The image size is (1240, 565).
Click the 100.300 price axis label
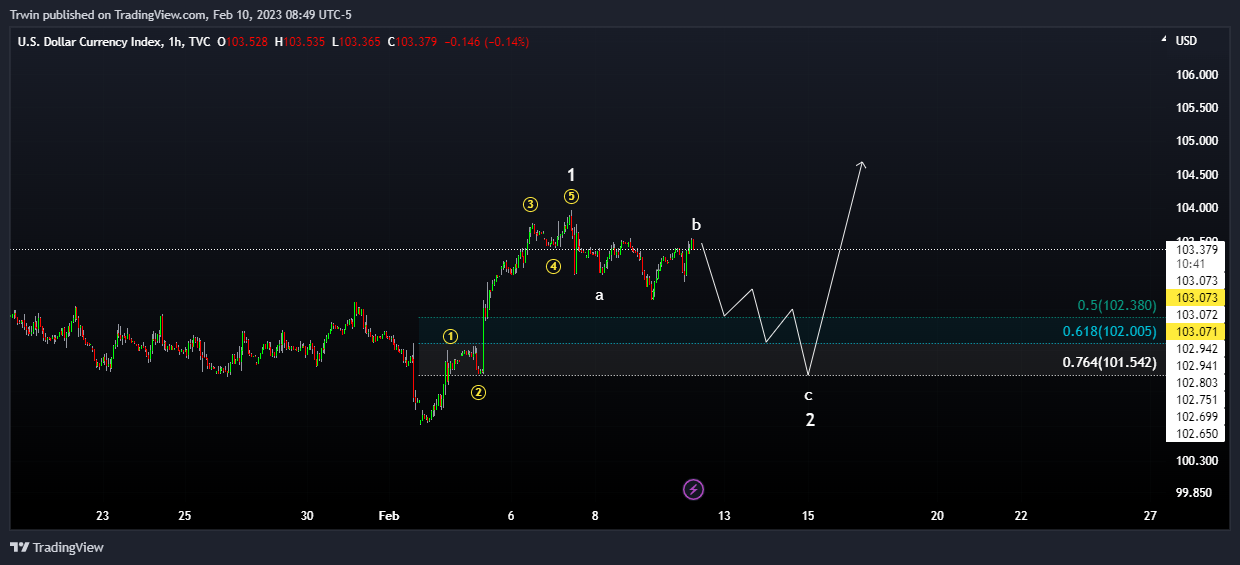pyautogui.click(x=1197, y=461)
